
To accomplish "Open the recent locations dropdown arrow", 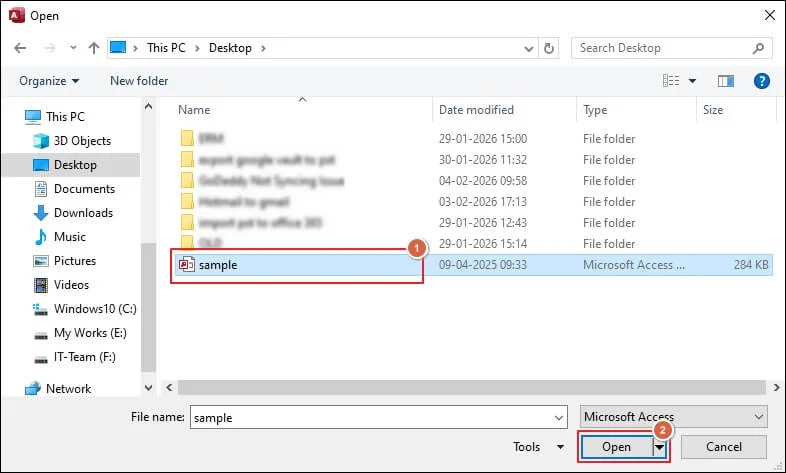I will pos(73,48).
